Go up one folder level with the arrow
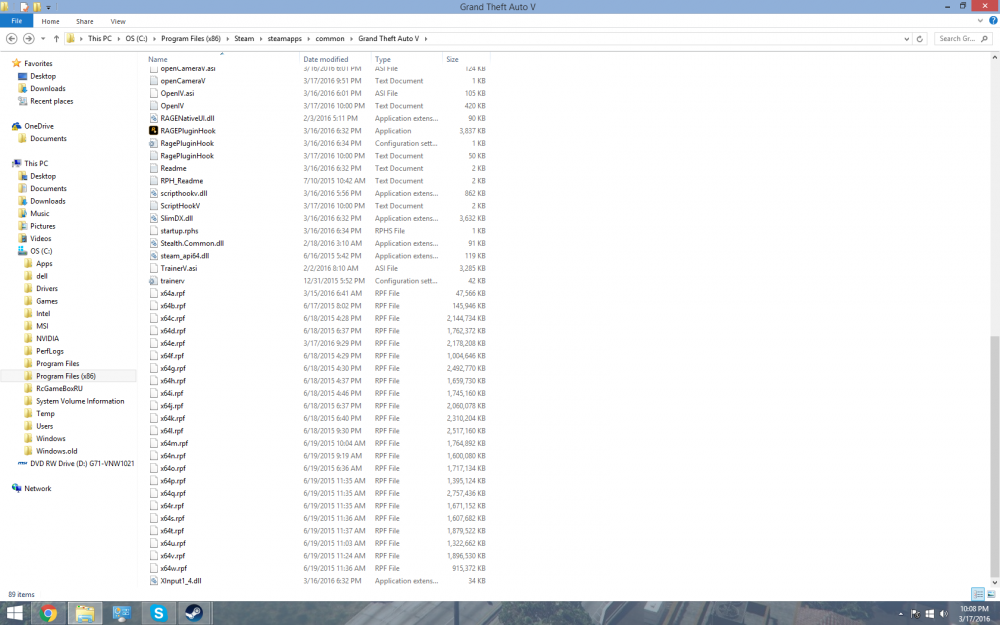The width and height of the screenshot is (1000, 625). pyautogui.click(x=57, y=40)
